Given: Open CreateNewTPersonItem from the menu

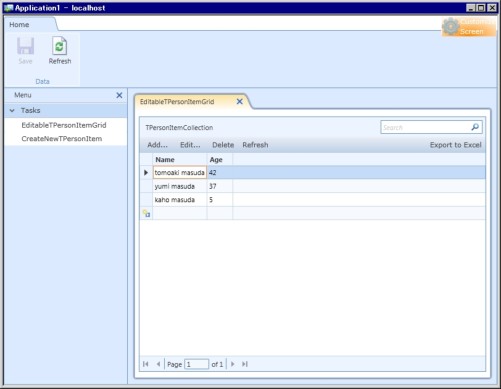Looking at the screenshot, I should (x=62, y=139).
